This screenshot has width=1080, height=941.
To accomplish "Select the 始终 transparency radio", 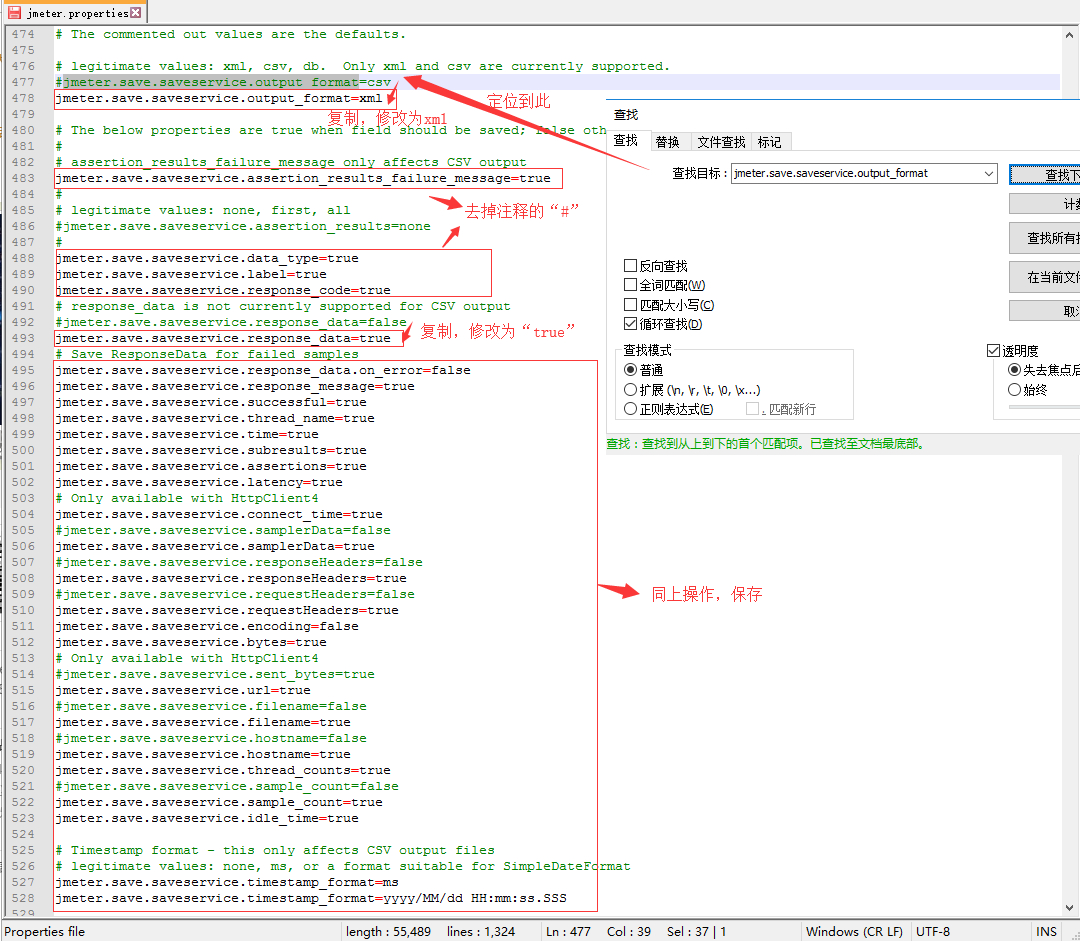I will pos(1015,390).
